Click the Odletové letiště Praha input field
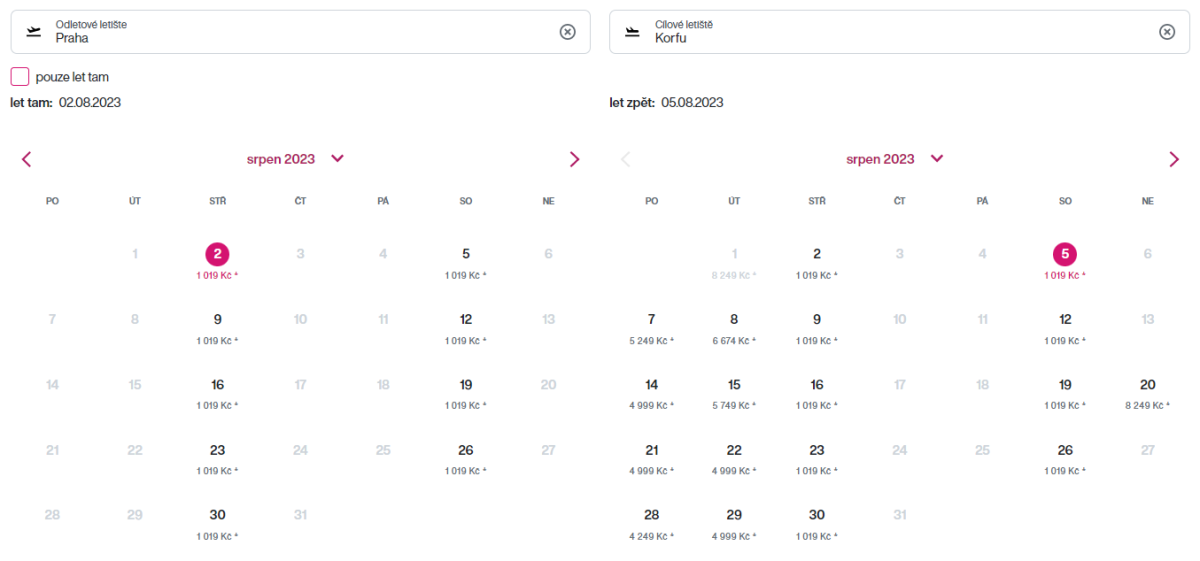The image size is (1200, 561). (300, 32)
